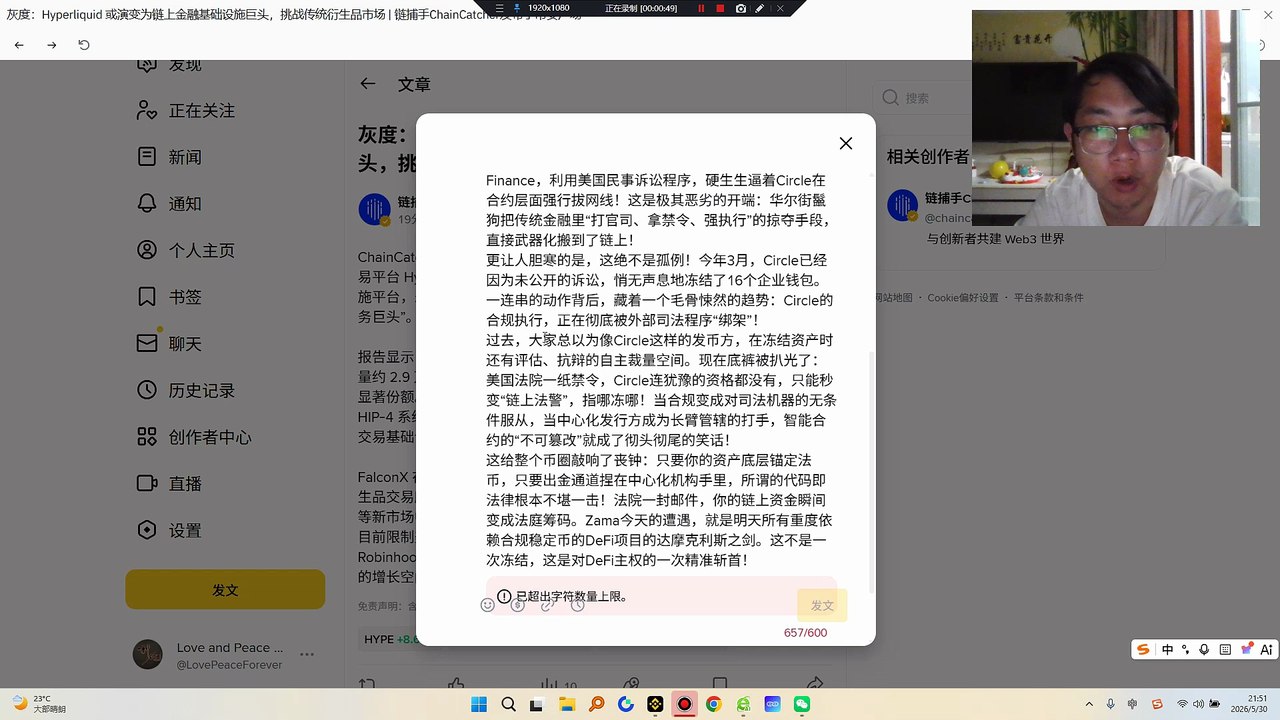Click inside the composer text area
The width and height of the screenshot is (1280, 720).
(x=661, y=370)
